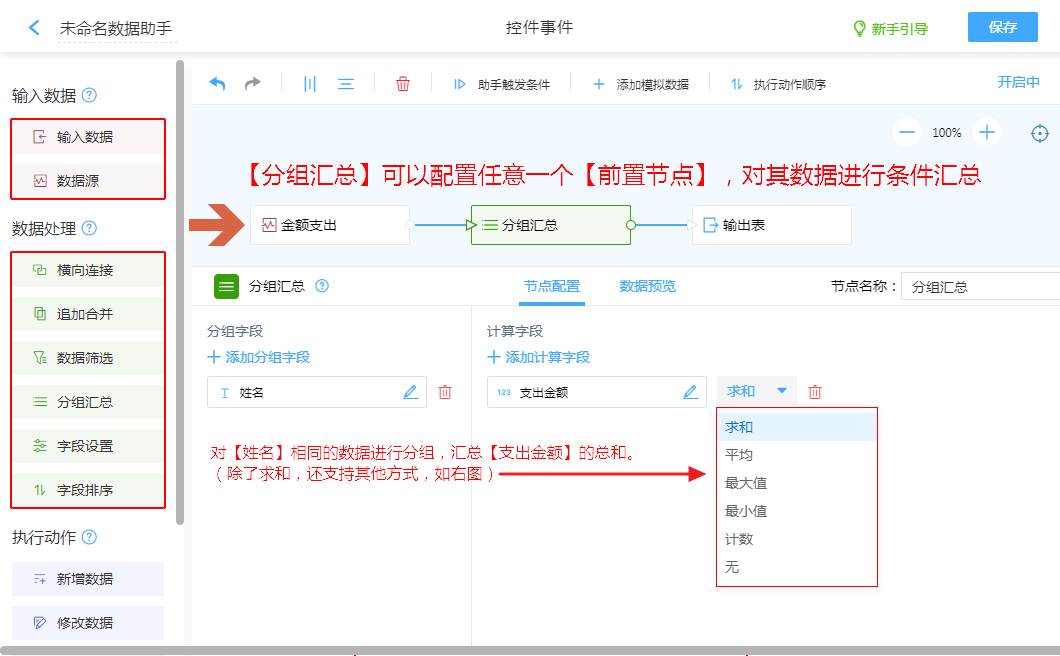Choose 最大值 in the aggregation list
The height and width of the screenshot is (656, 1060).
pyautogui.click(x=745, y=483)
